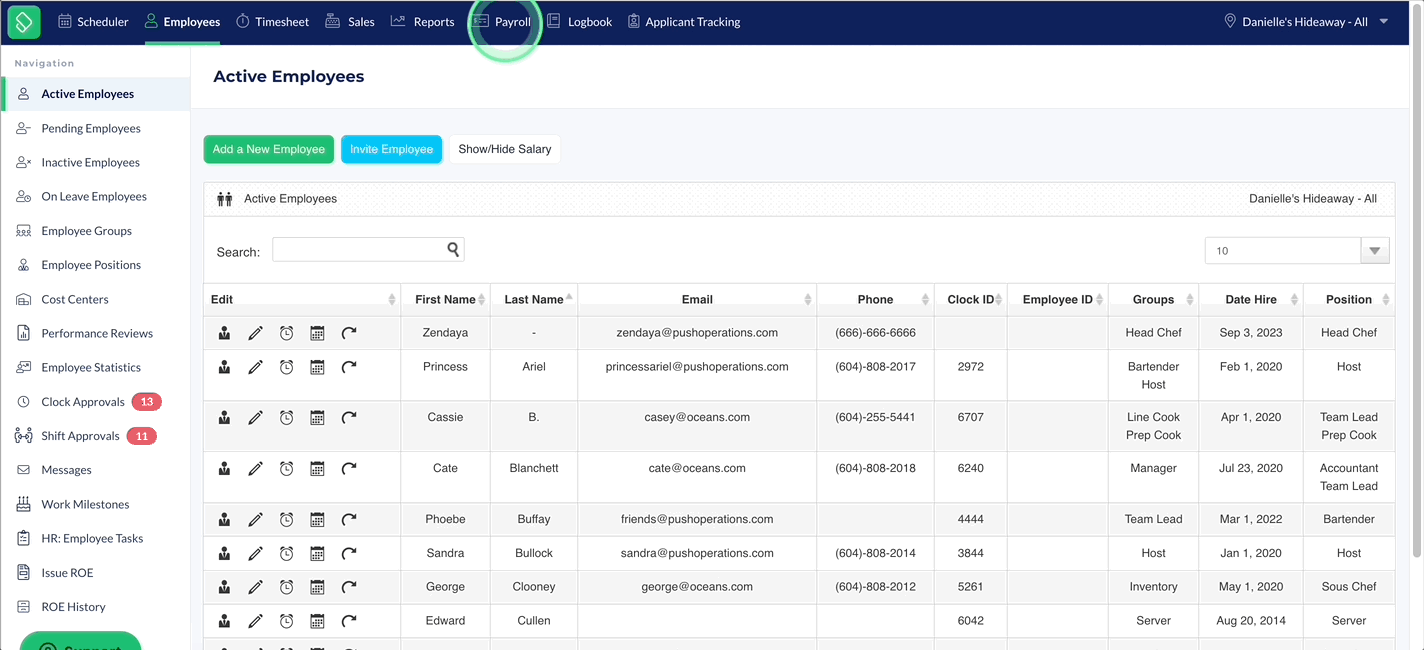Open the profile icon in Zendaya's row
Viewport: 1424px width, 650px height.
tap(225, 333)
